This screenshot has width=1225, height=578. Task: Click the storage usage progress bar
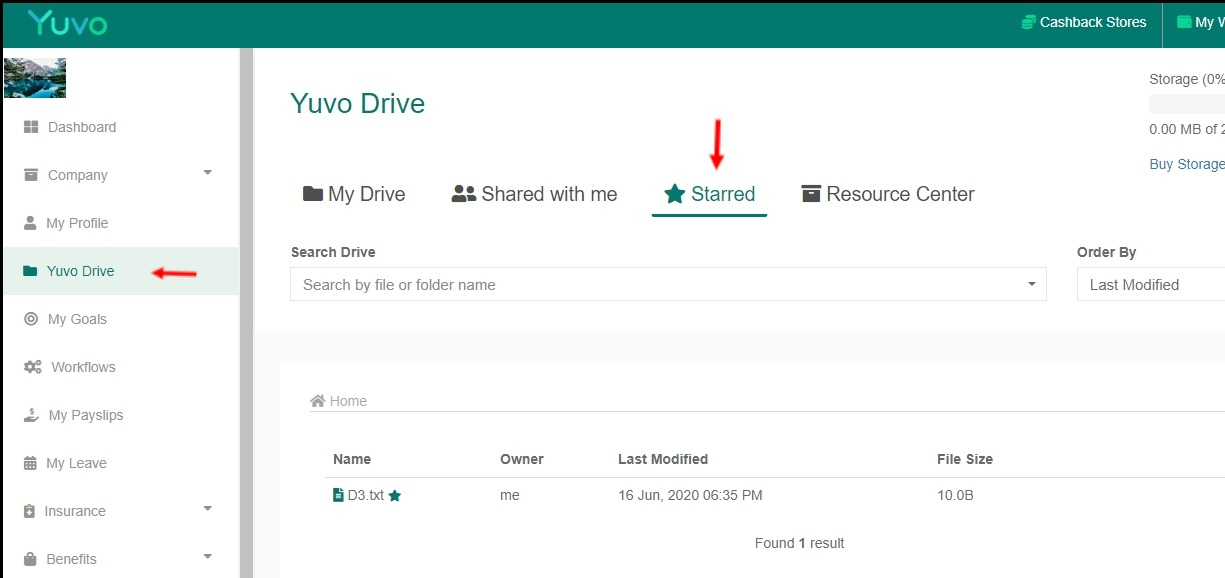point(1187,104)
